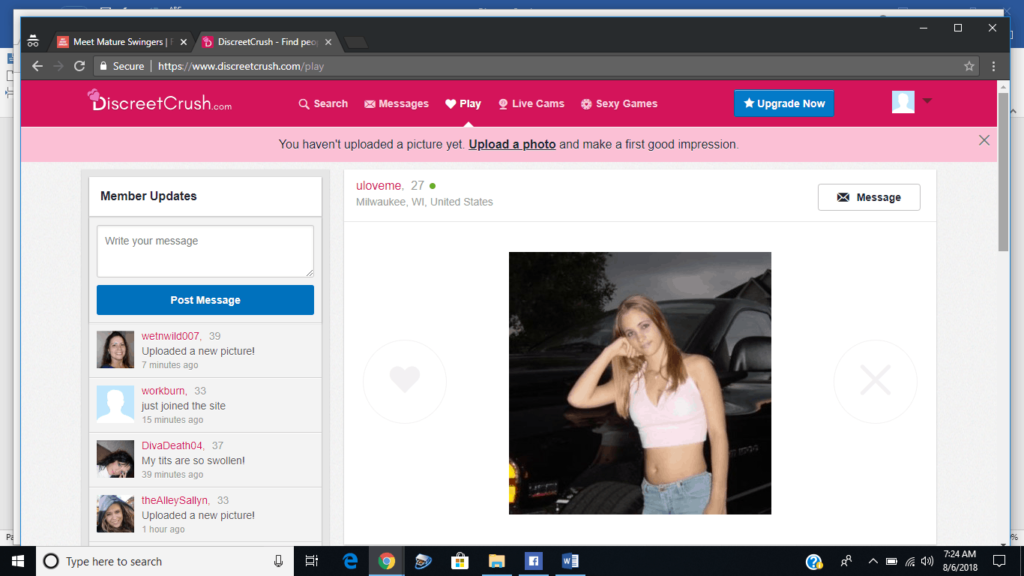Click wetnwild007's avatar thumbnail
1024x576 pixels.
(x=116, y=349)
